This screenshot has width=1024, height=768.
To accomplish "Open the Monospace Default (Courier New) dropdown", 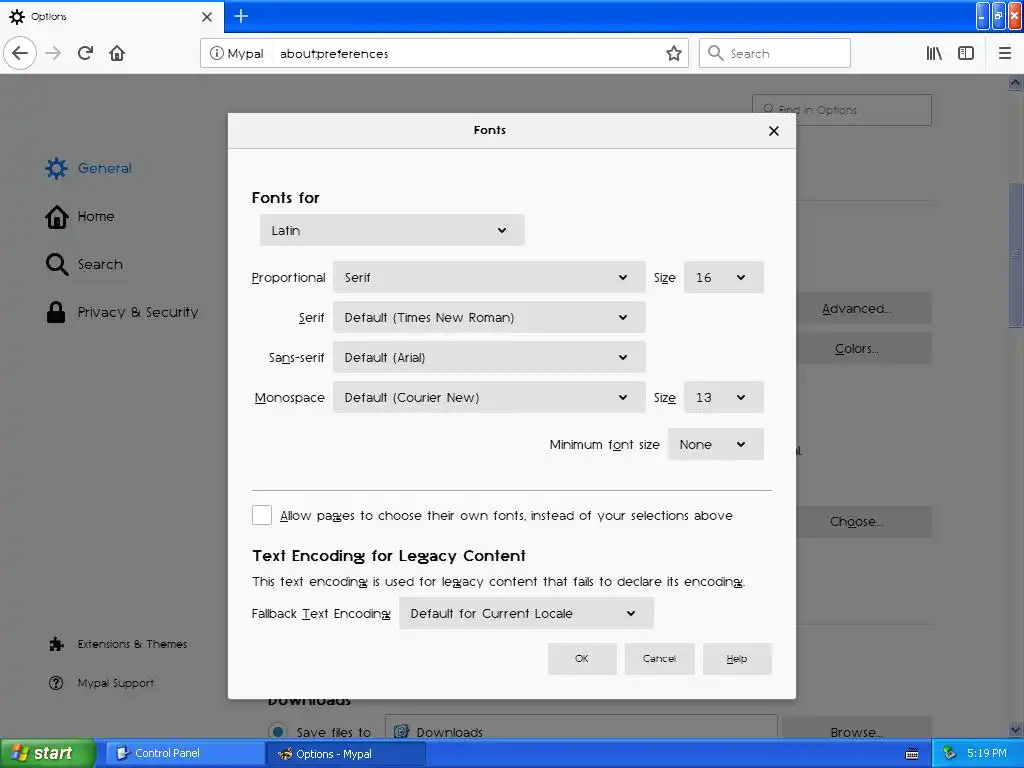I will click(x=489, y=397).
